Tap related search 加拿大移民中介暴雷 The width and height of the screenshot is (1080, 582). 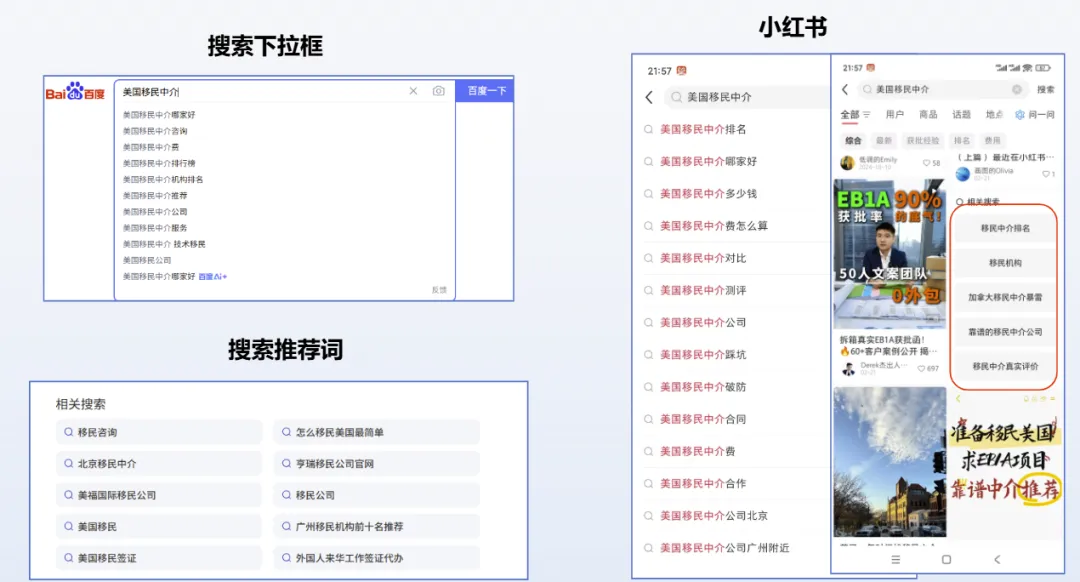pos(1005,297)
